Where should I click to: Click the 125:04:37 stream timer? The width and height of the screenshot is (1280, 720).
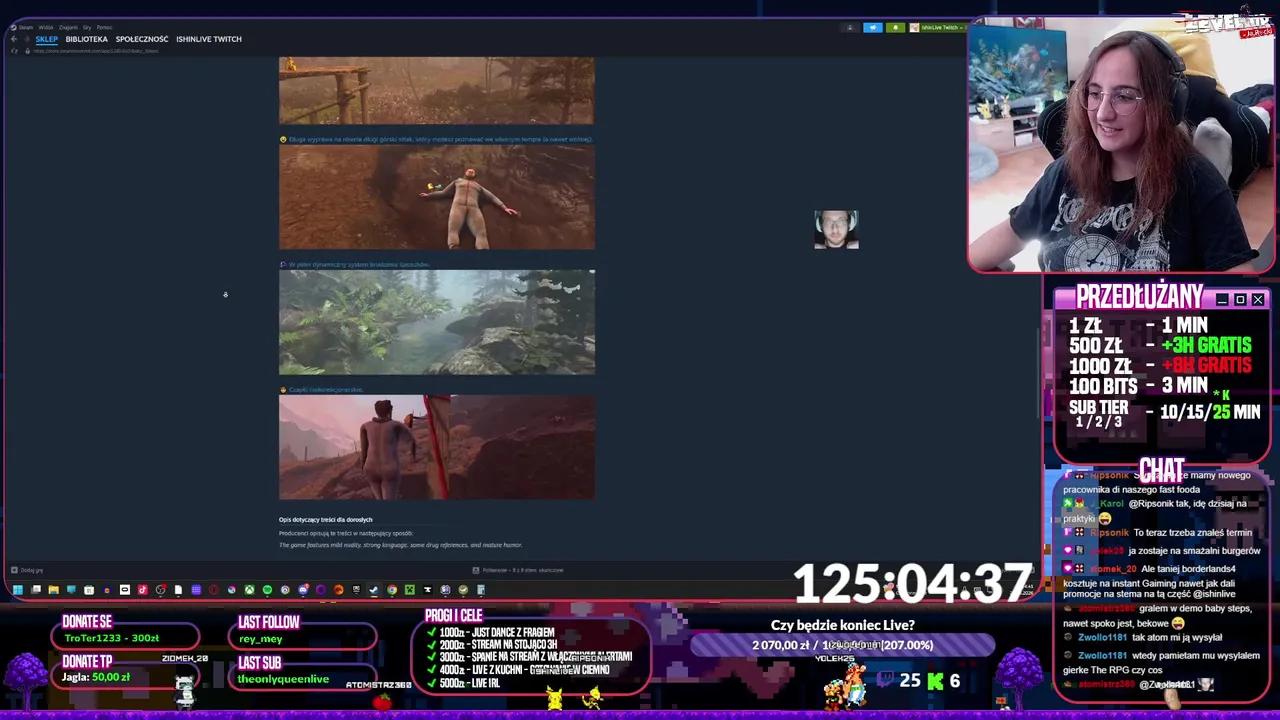click(x=912, y=584)
